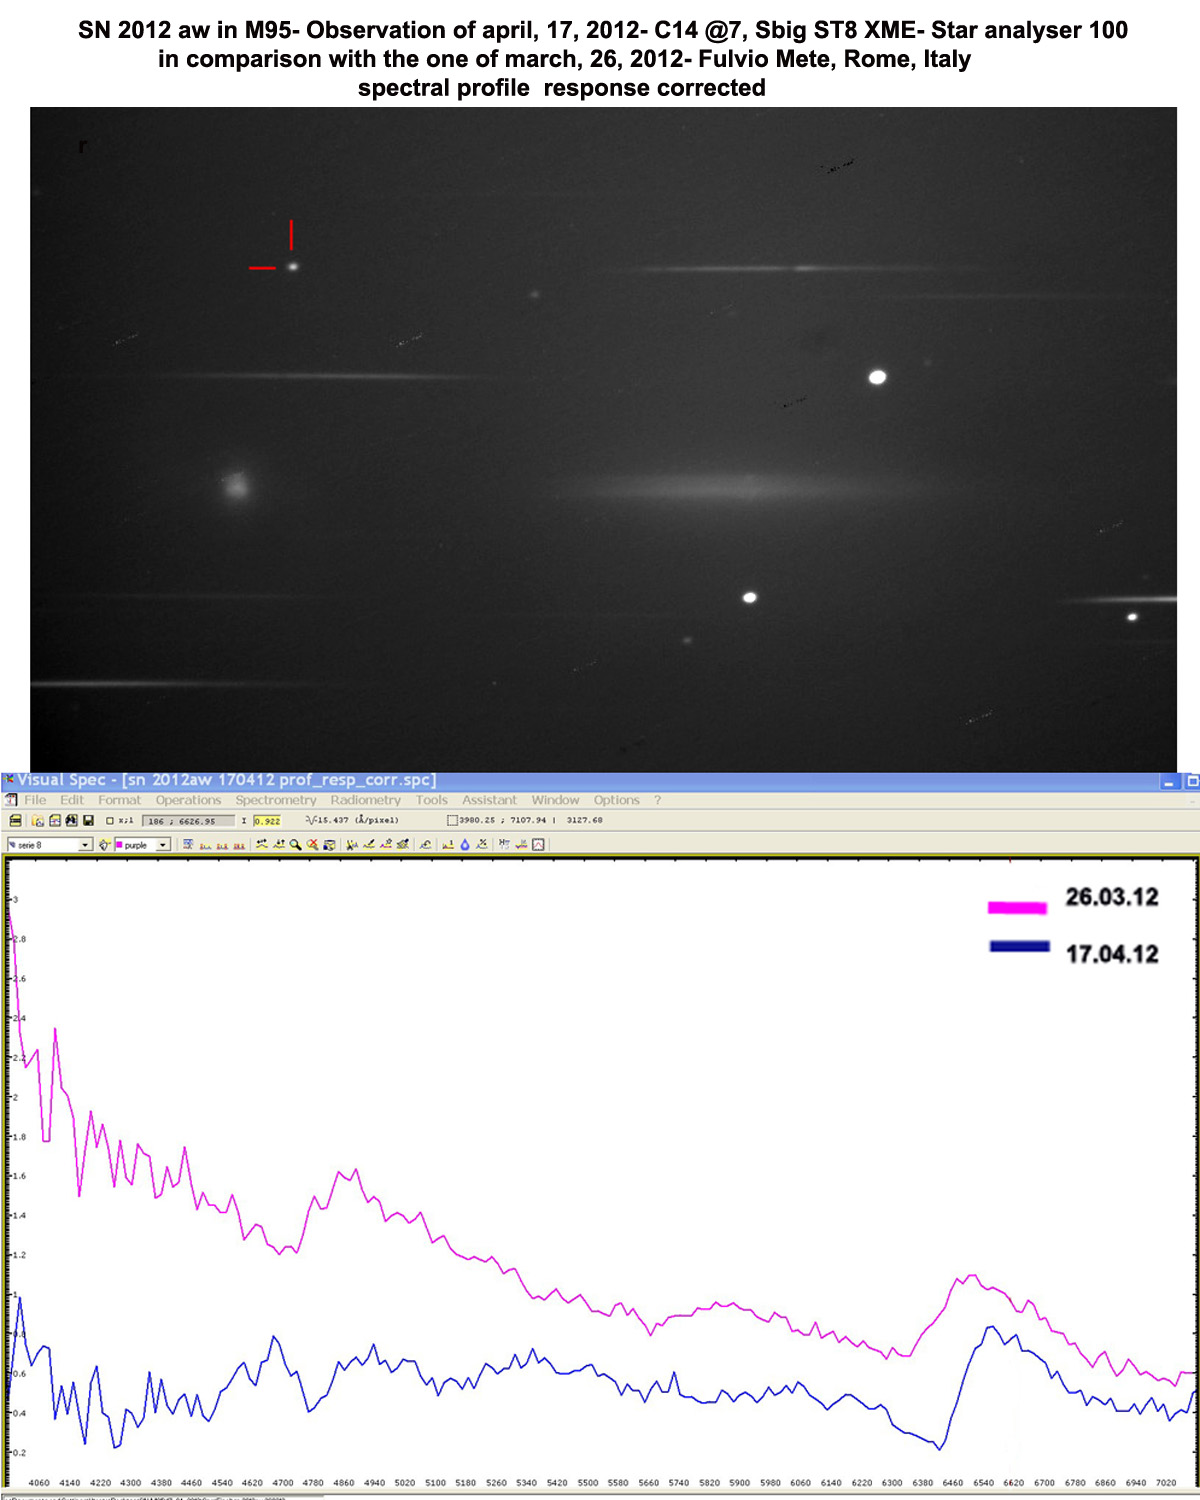The width and height of the screenshot is (1200, 1500).
Task: Click the graph display options icon
Action: click(188, 844)
